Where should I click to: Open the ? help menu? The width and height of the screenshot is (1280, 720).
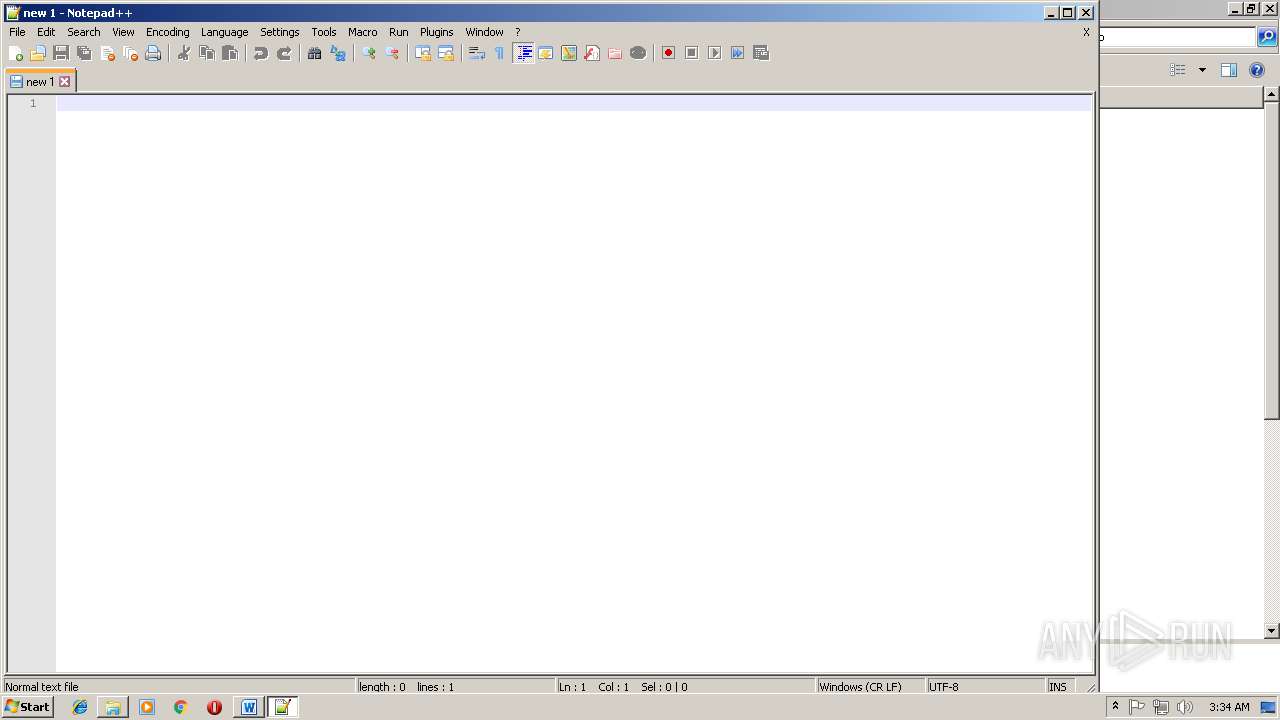click(518, 32)
